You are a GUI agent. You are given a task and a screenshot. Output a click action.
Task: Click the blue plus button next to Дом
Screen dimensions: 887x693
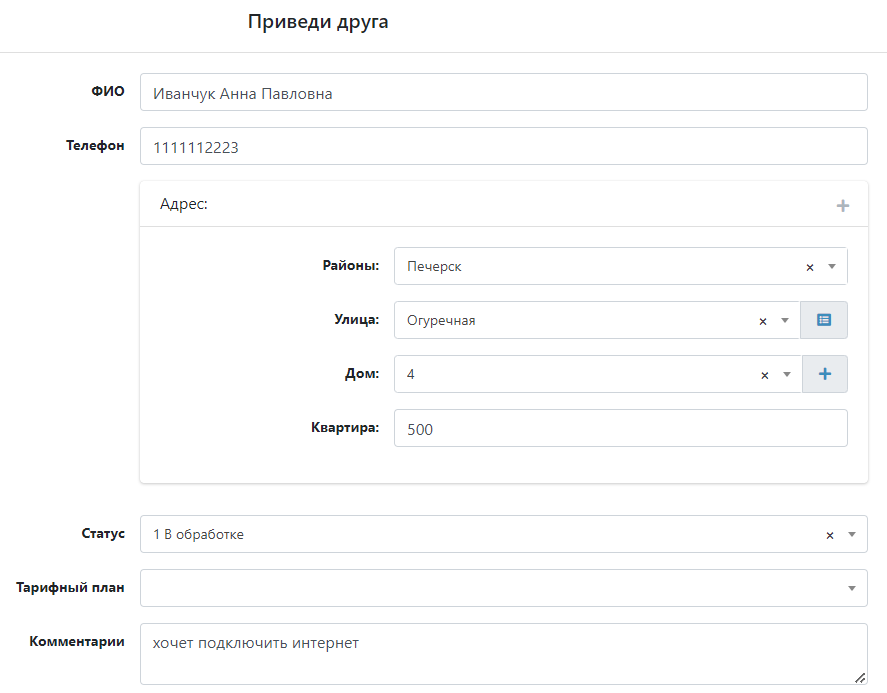[x=825, y=374]
